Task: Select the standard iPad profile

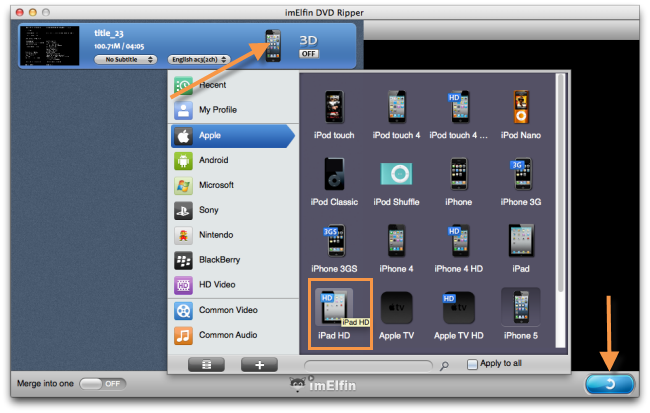Action: pos(521,248)
